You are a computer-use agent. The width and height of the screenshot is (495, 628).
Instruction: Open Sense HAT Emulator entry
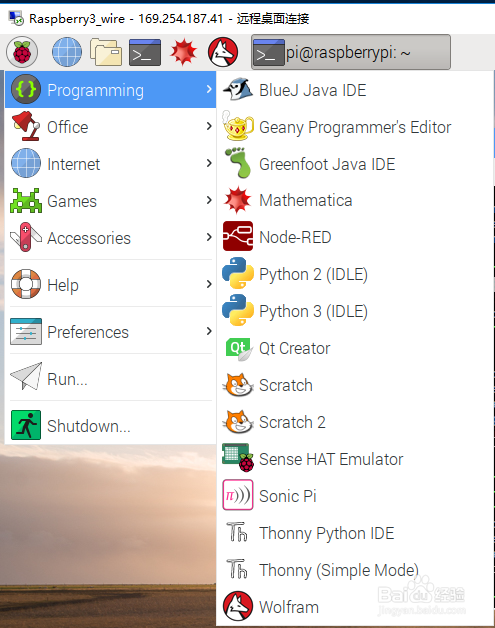355,459
